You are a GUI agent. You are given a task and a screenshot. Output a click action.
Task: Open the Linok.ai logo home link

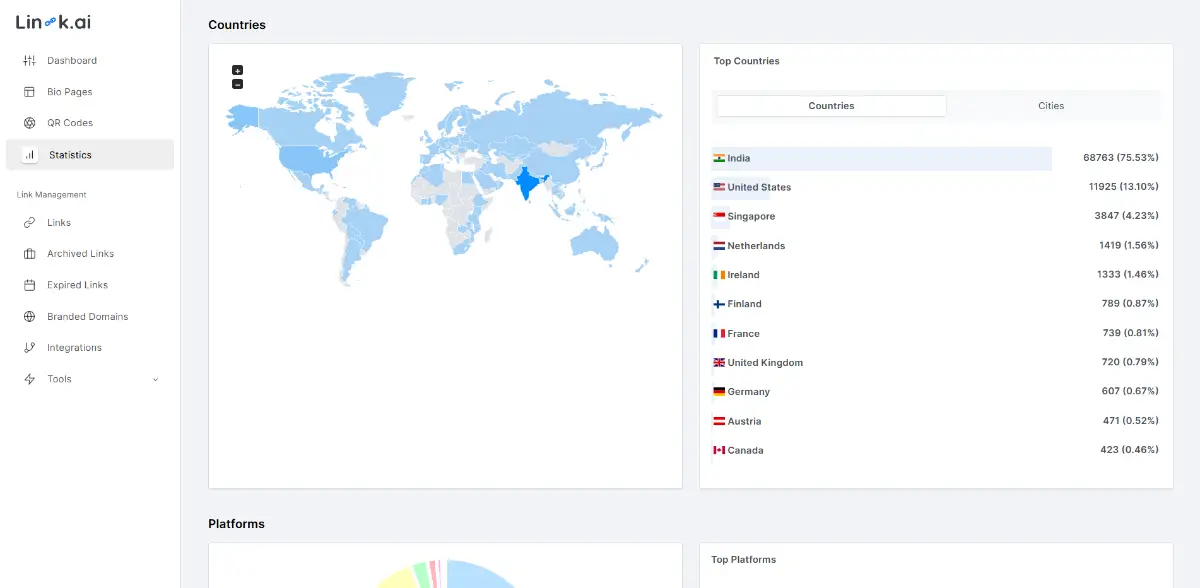tap(53, 22)
